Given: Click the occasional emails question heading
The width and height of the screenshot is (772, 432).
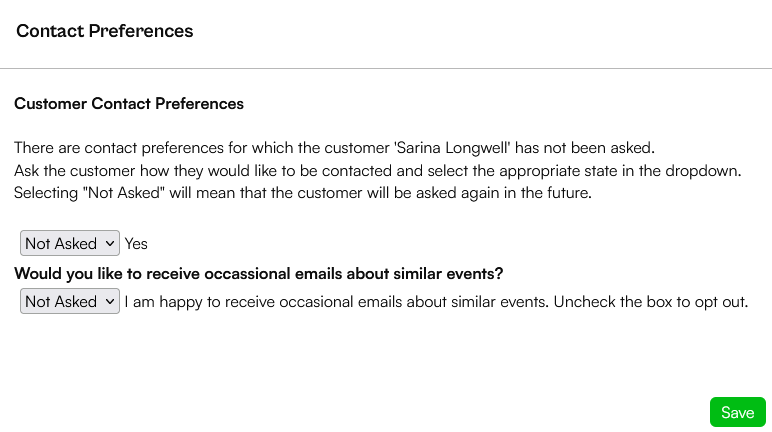Looking at the screenshot, I should pos(258,273).
